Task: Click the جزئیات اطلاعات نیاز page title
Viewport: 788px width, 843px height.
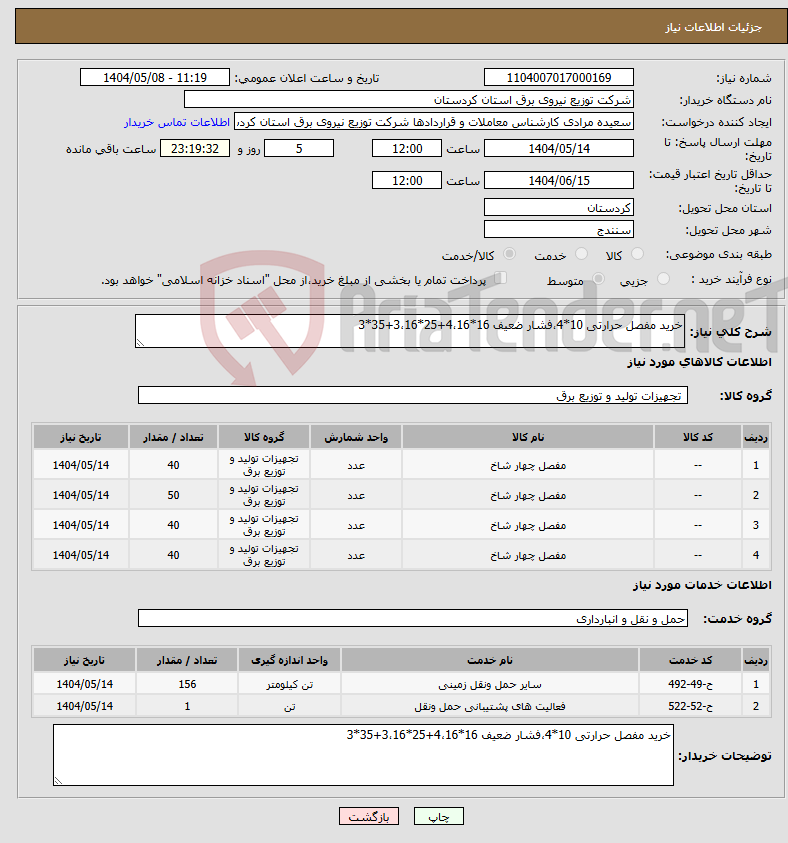Action: pos(713,27)
